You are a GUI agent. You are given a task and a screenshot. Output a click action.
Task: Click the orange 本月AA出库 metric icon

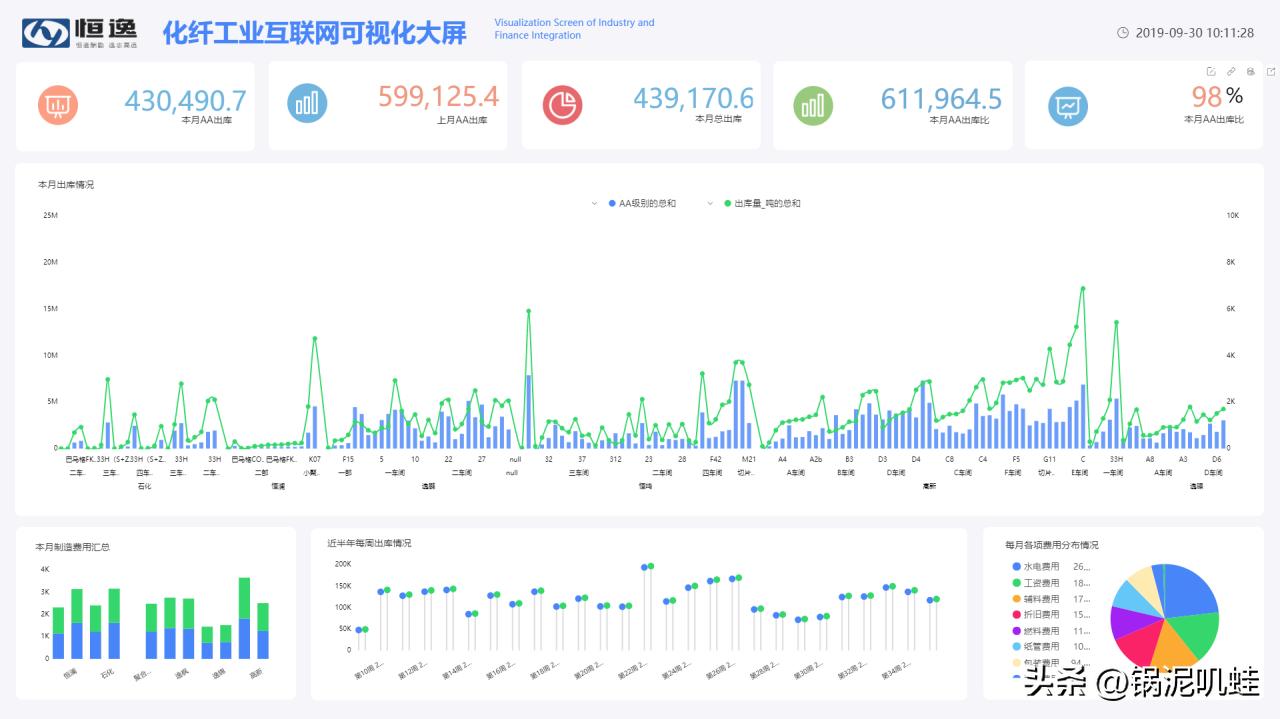click(x=57, y=104)
